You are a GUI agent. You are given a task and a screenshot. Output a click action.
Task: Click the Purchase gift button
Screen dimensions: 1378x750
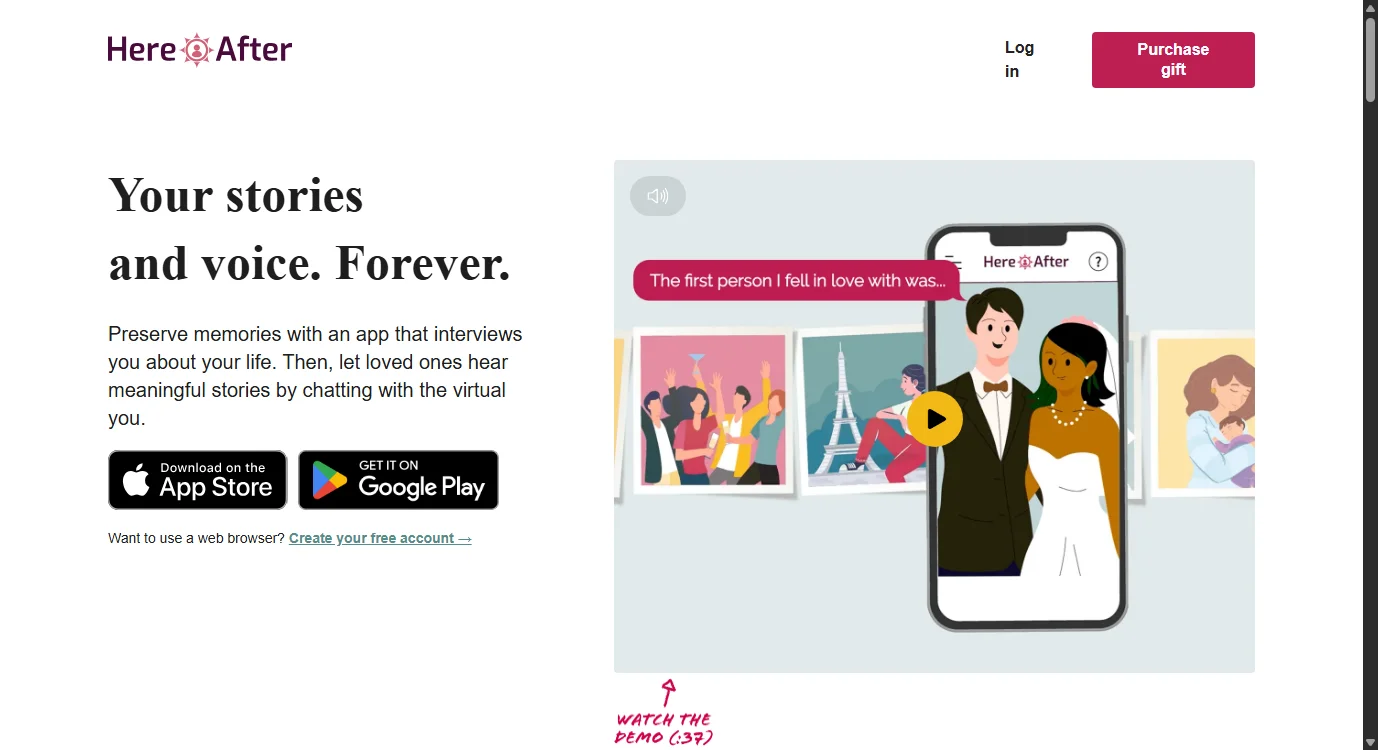(1173, 60)
